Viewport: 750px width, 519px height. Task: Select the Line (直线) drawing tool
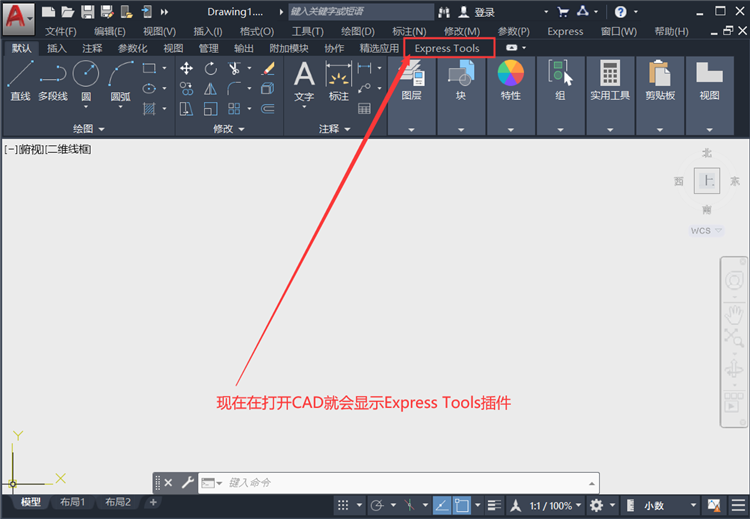click(21, 80)
